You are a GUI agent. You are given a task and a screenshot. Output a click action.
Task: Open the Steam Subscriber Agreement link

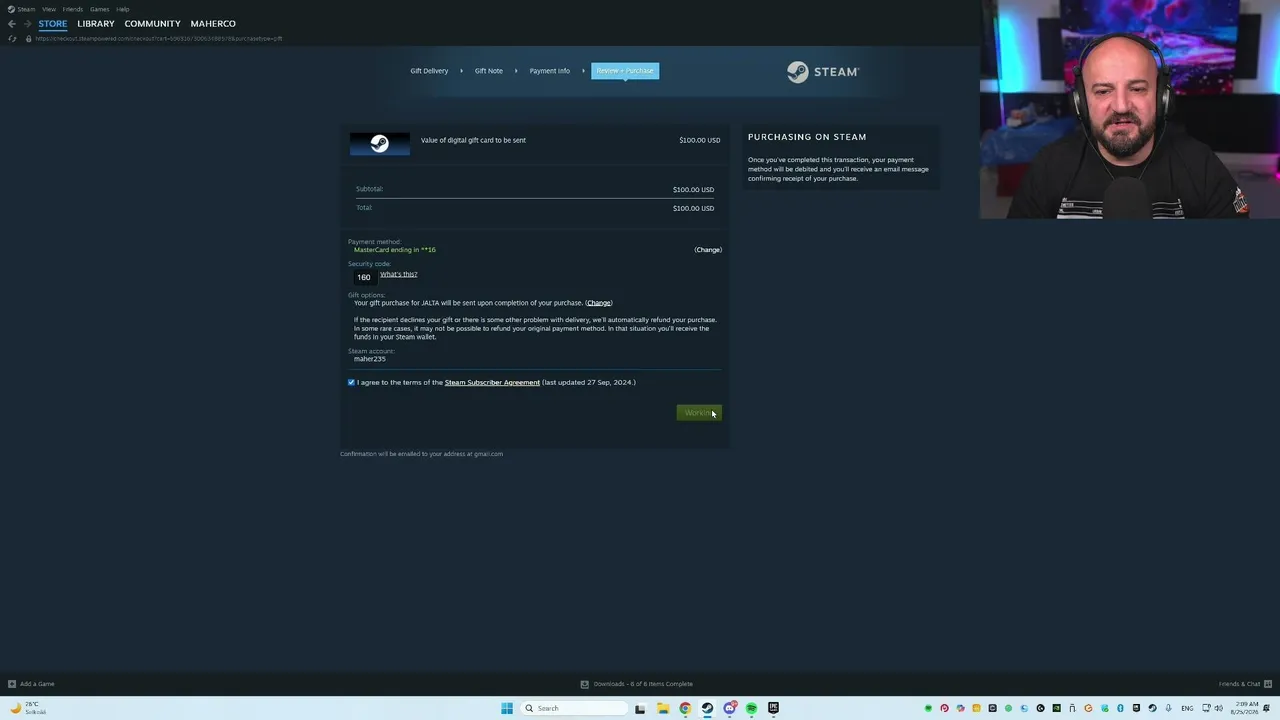coord(492,382)
